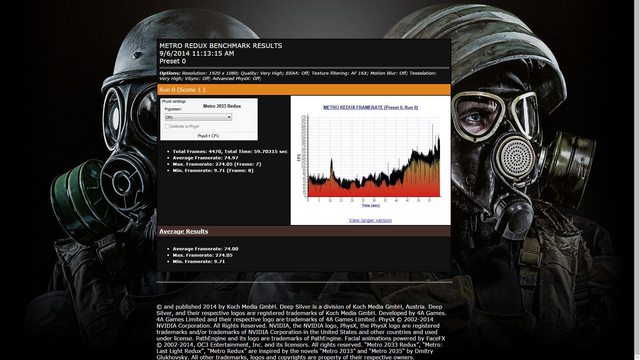
Task: Click the orange Run 0 (Scene 1) bar
Action: [304, 90]
